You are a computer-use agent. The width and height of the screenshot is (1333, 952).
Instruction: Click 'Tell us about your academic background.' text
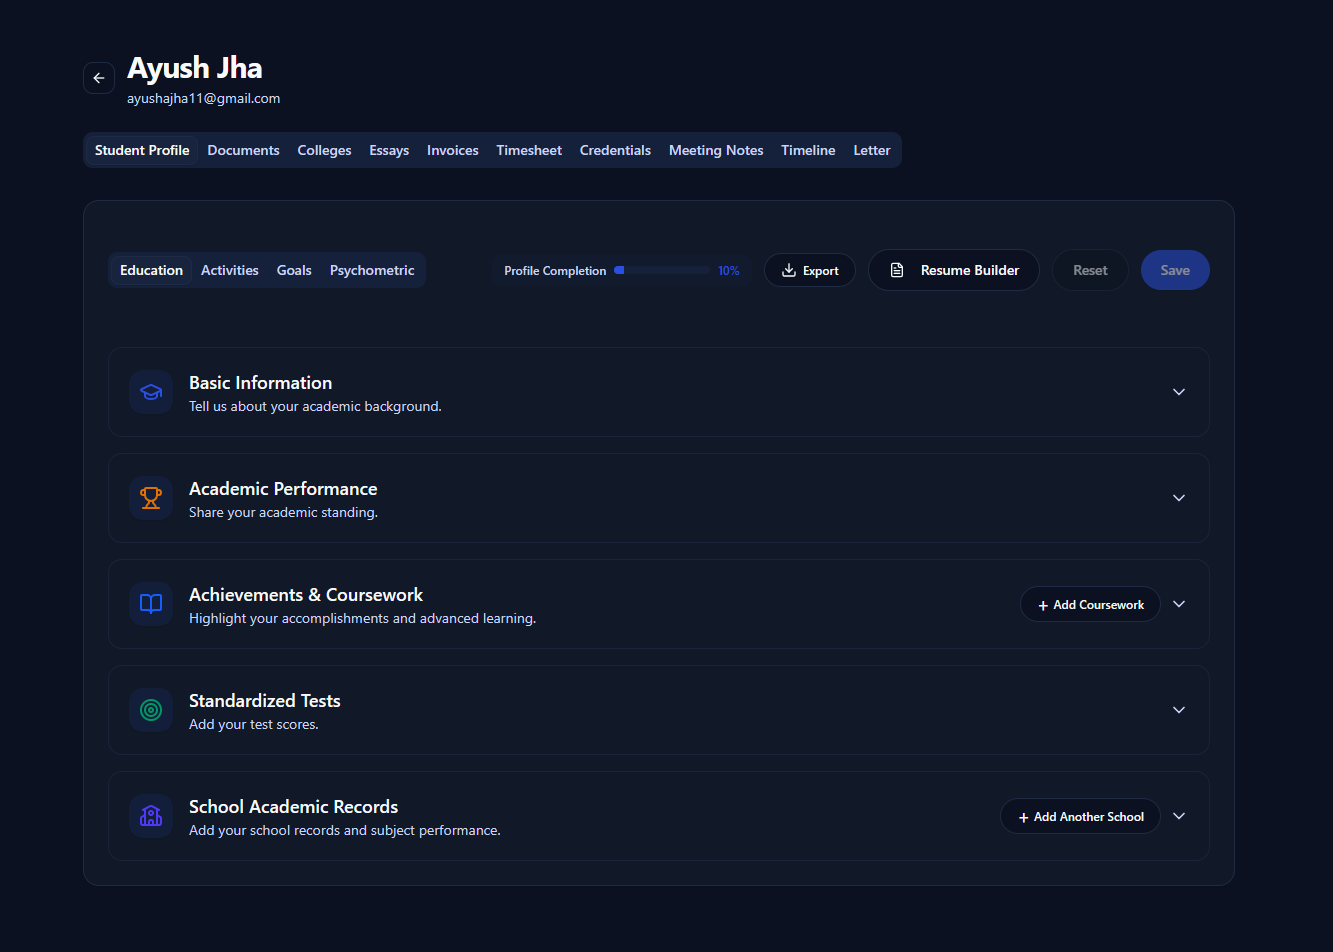click(315, 407)
